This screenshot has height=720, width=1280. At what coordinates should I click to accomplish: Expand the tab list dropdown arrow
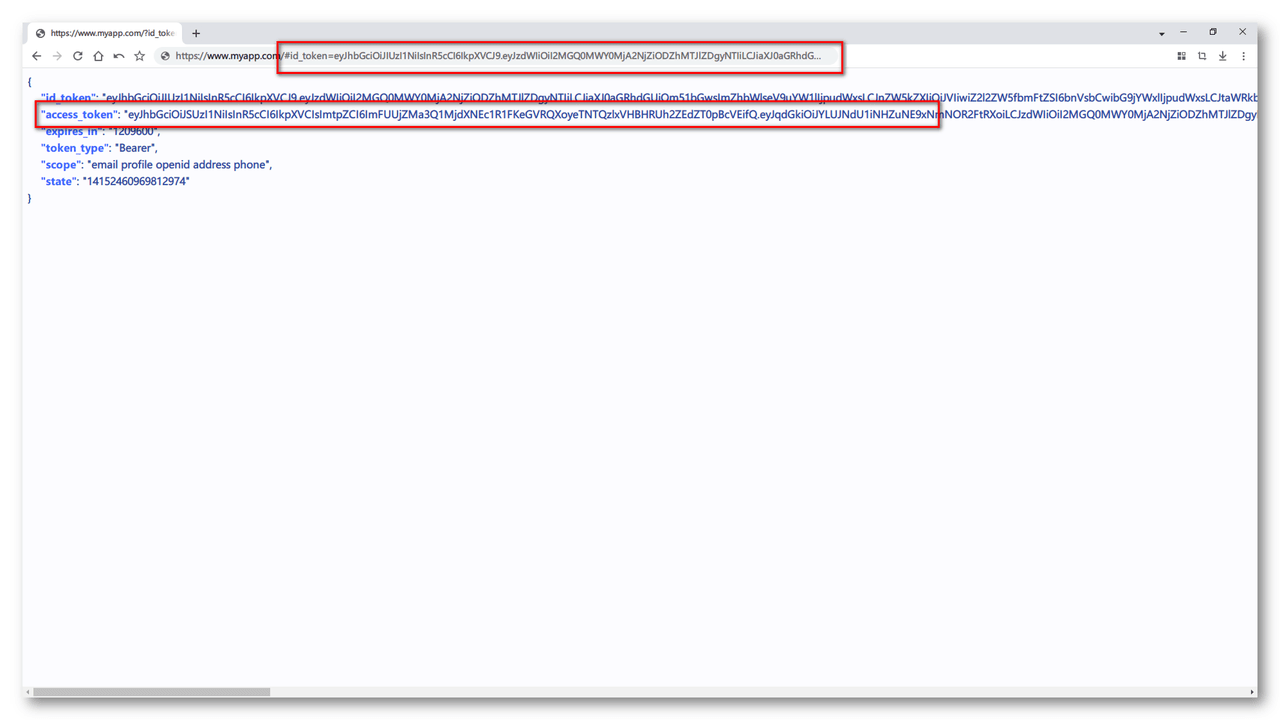(x=1161, y=34)
